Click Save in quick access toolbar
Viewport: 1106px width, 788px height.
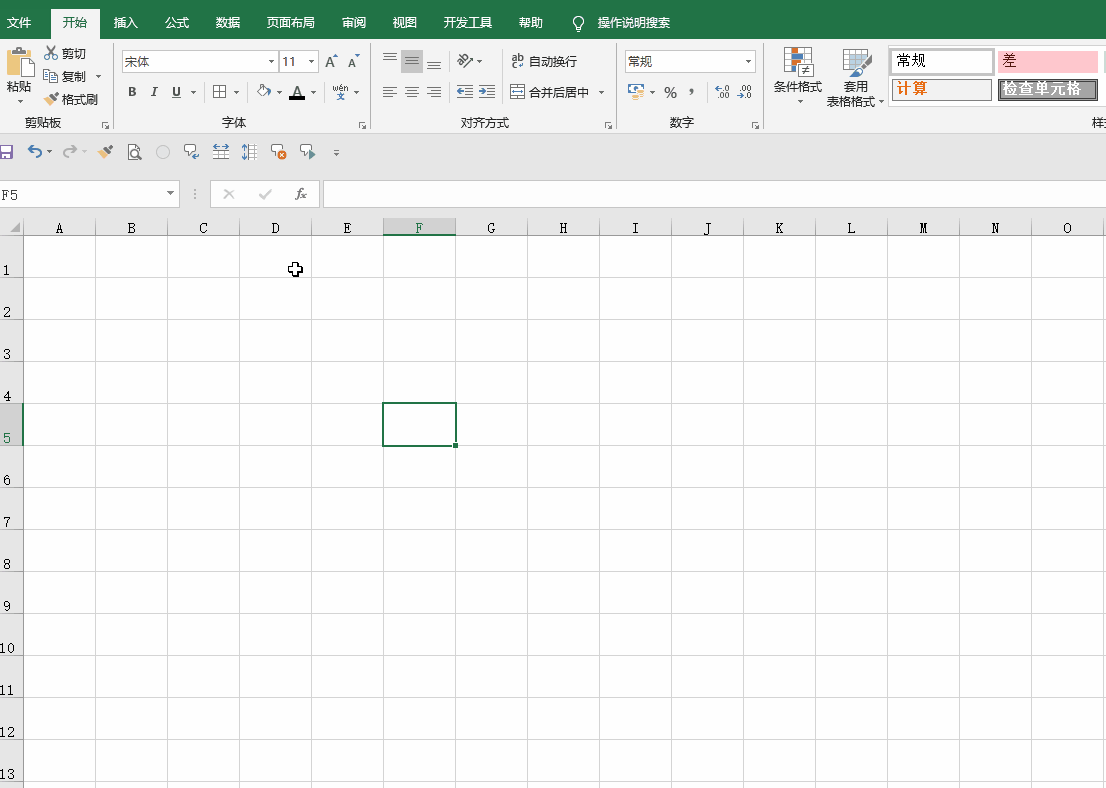[6, 152]
